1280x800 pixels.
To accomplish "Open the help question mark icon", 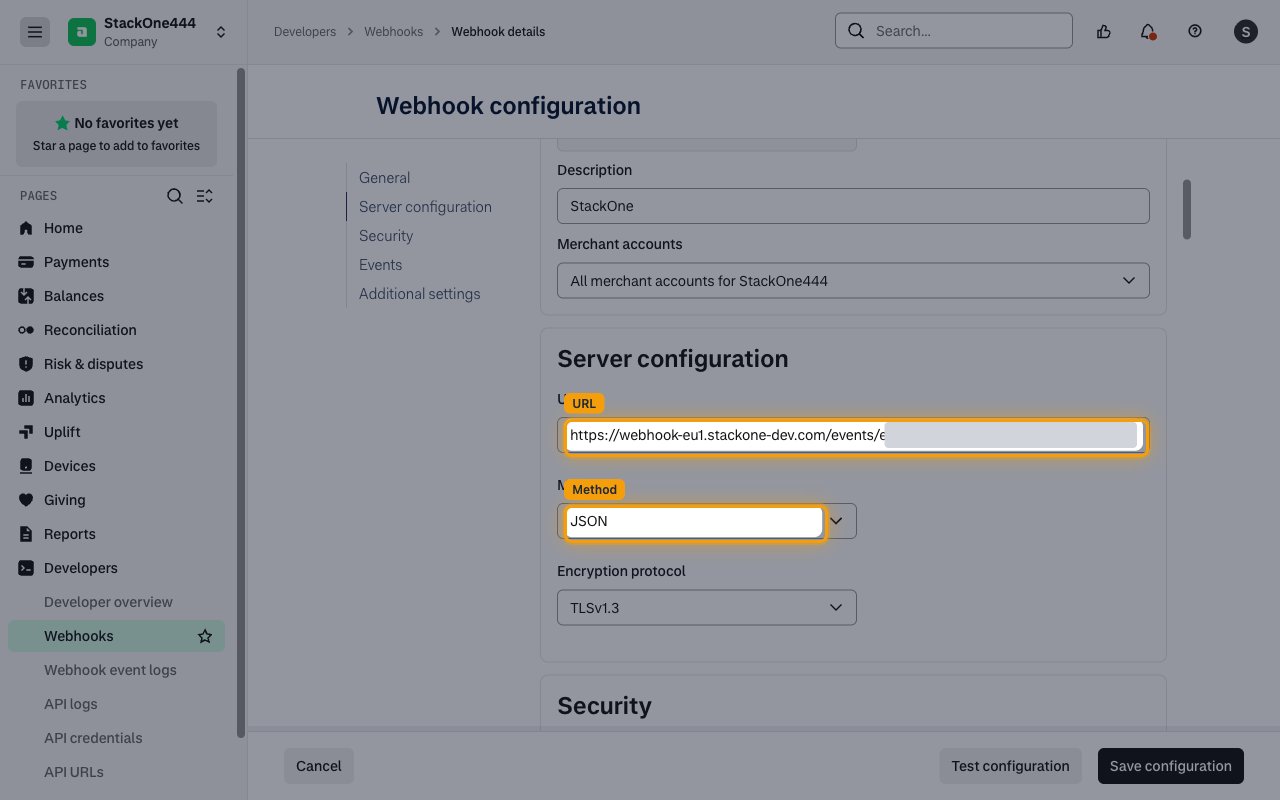I will pos(1195,31).
